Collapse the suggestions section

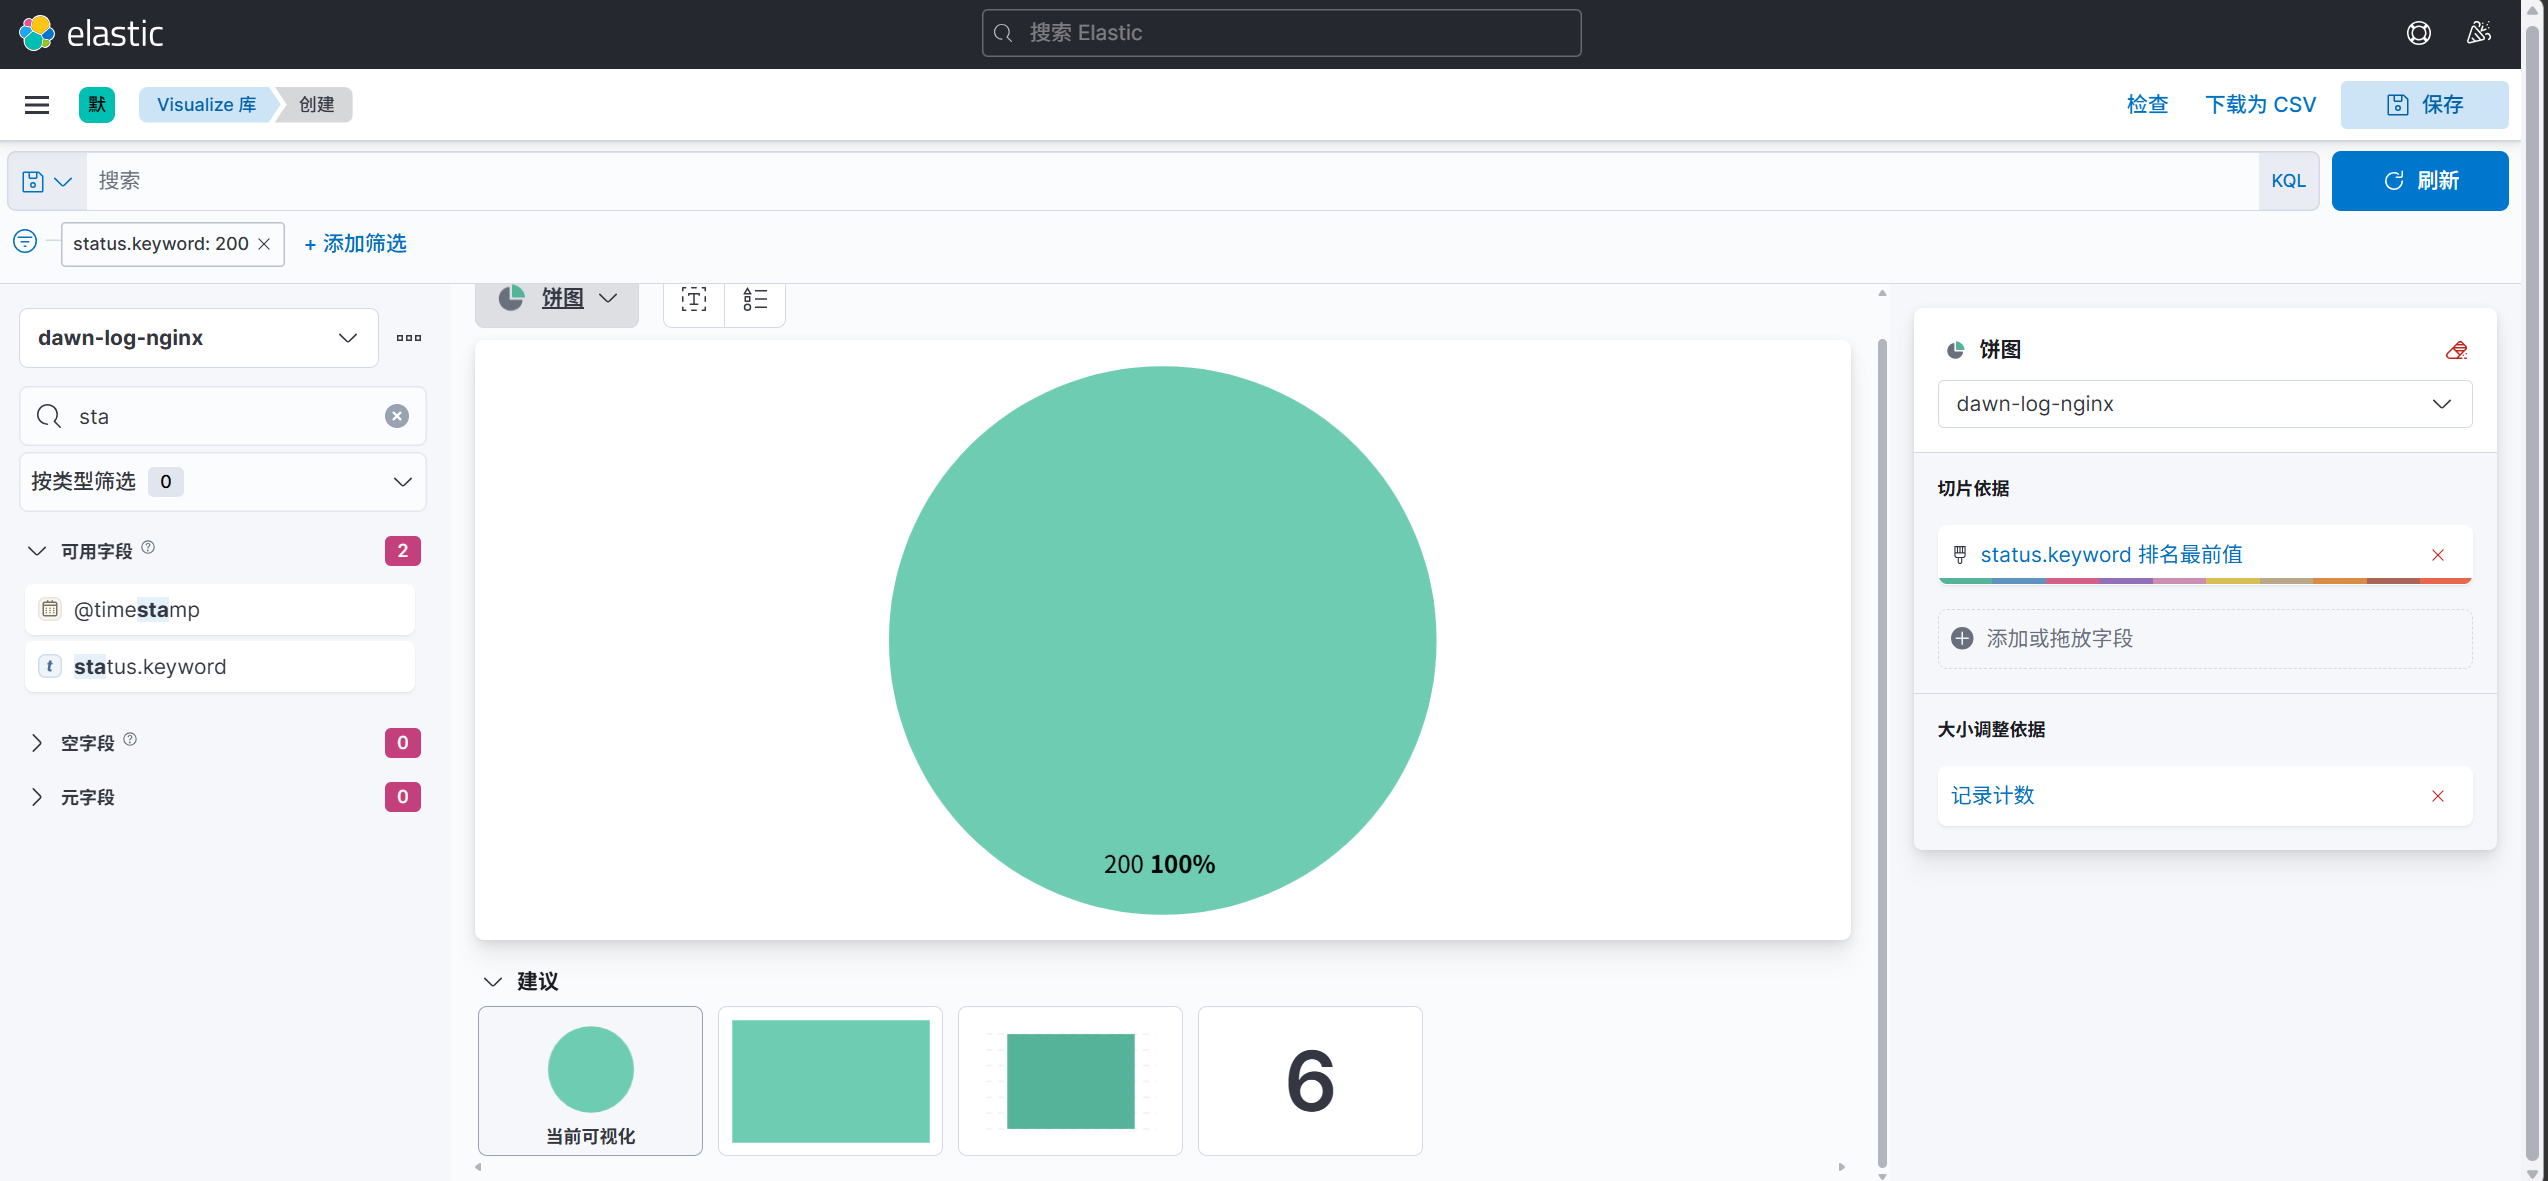493,981
